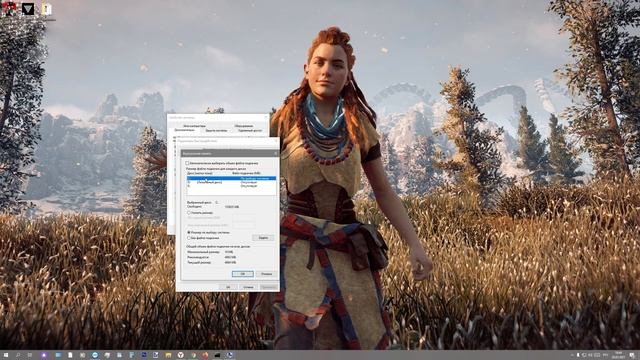The width and height of the screenshot is (640, 360).
Task: Open the black triangle desktop icon
Action: click(x=28, y=8)
